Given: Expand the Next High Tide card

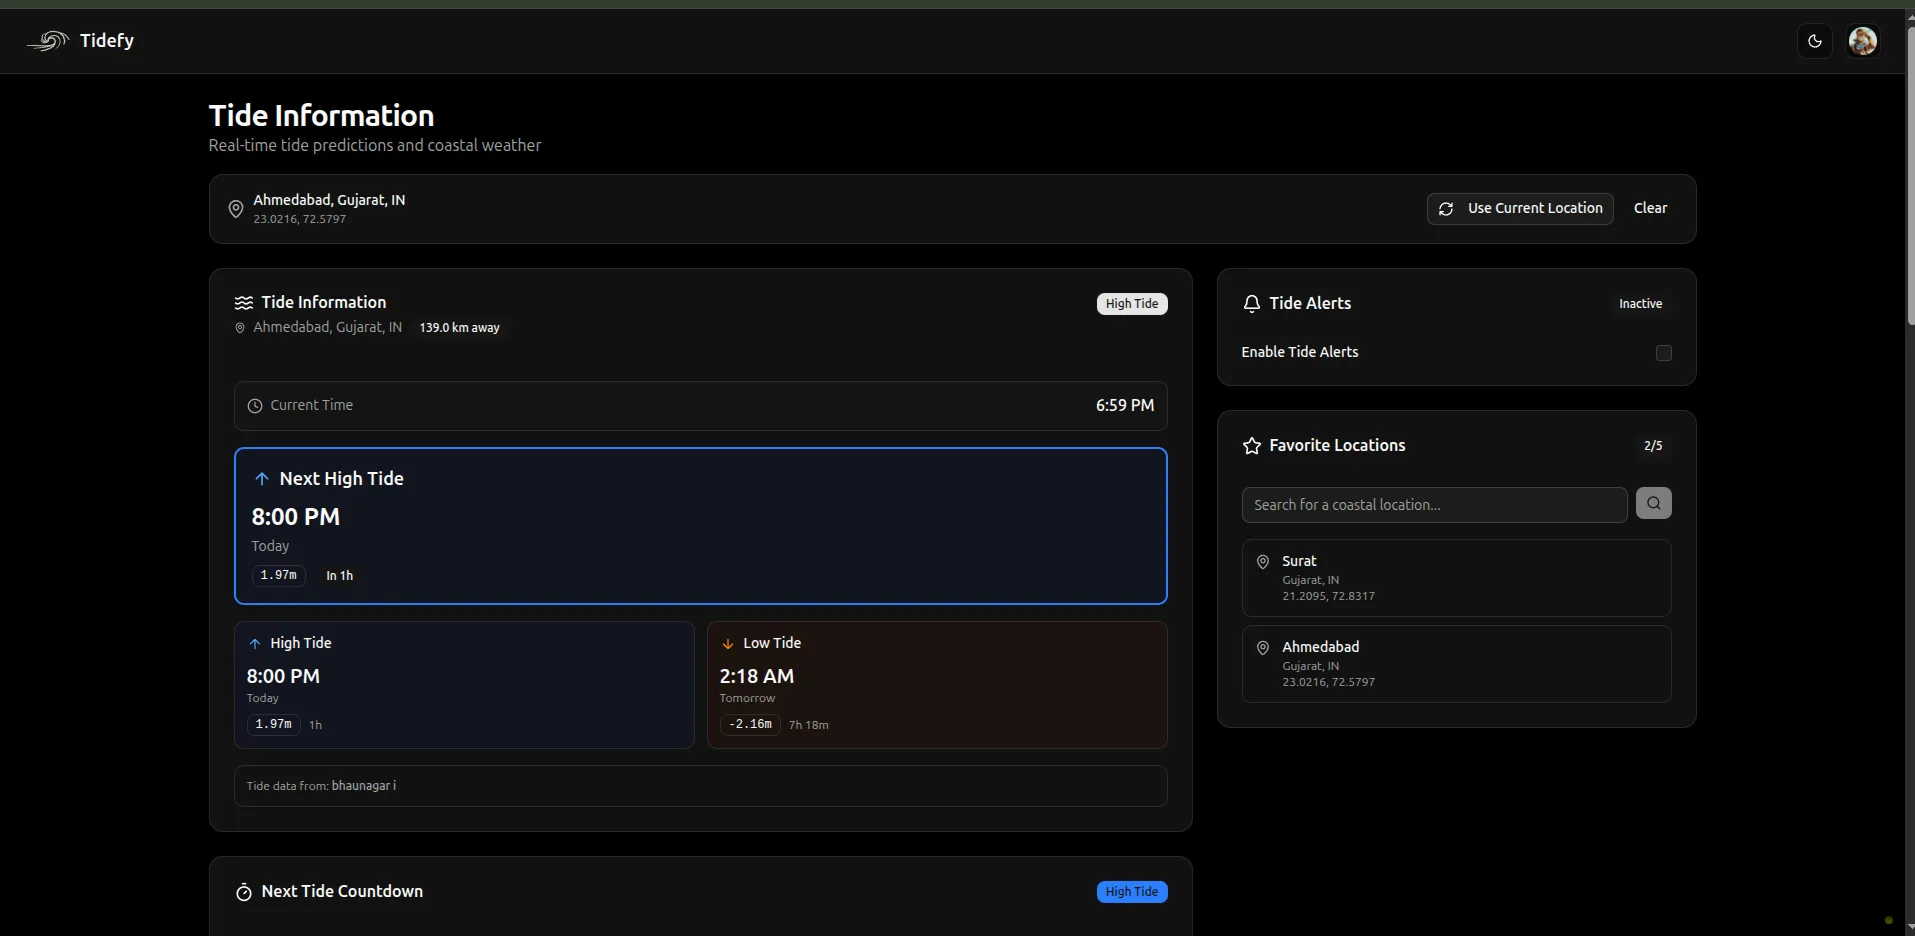Looking at the screenshot, I should point(700,526).
